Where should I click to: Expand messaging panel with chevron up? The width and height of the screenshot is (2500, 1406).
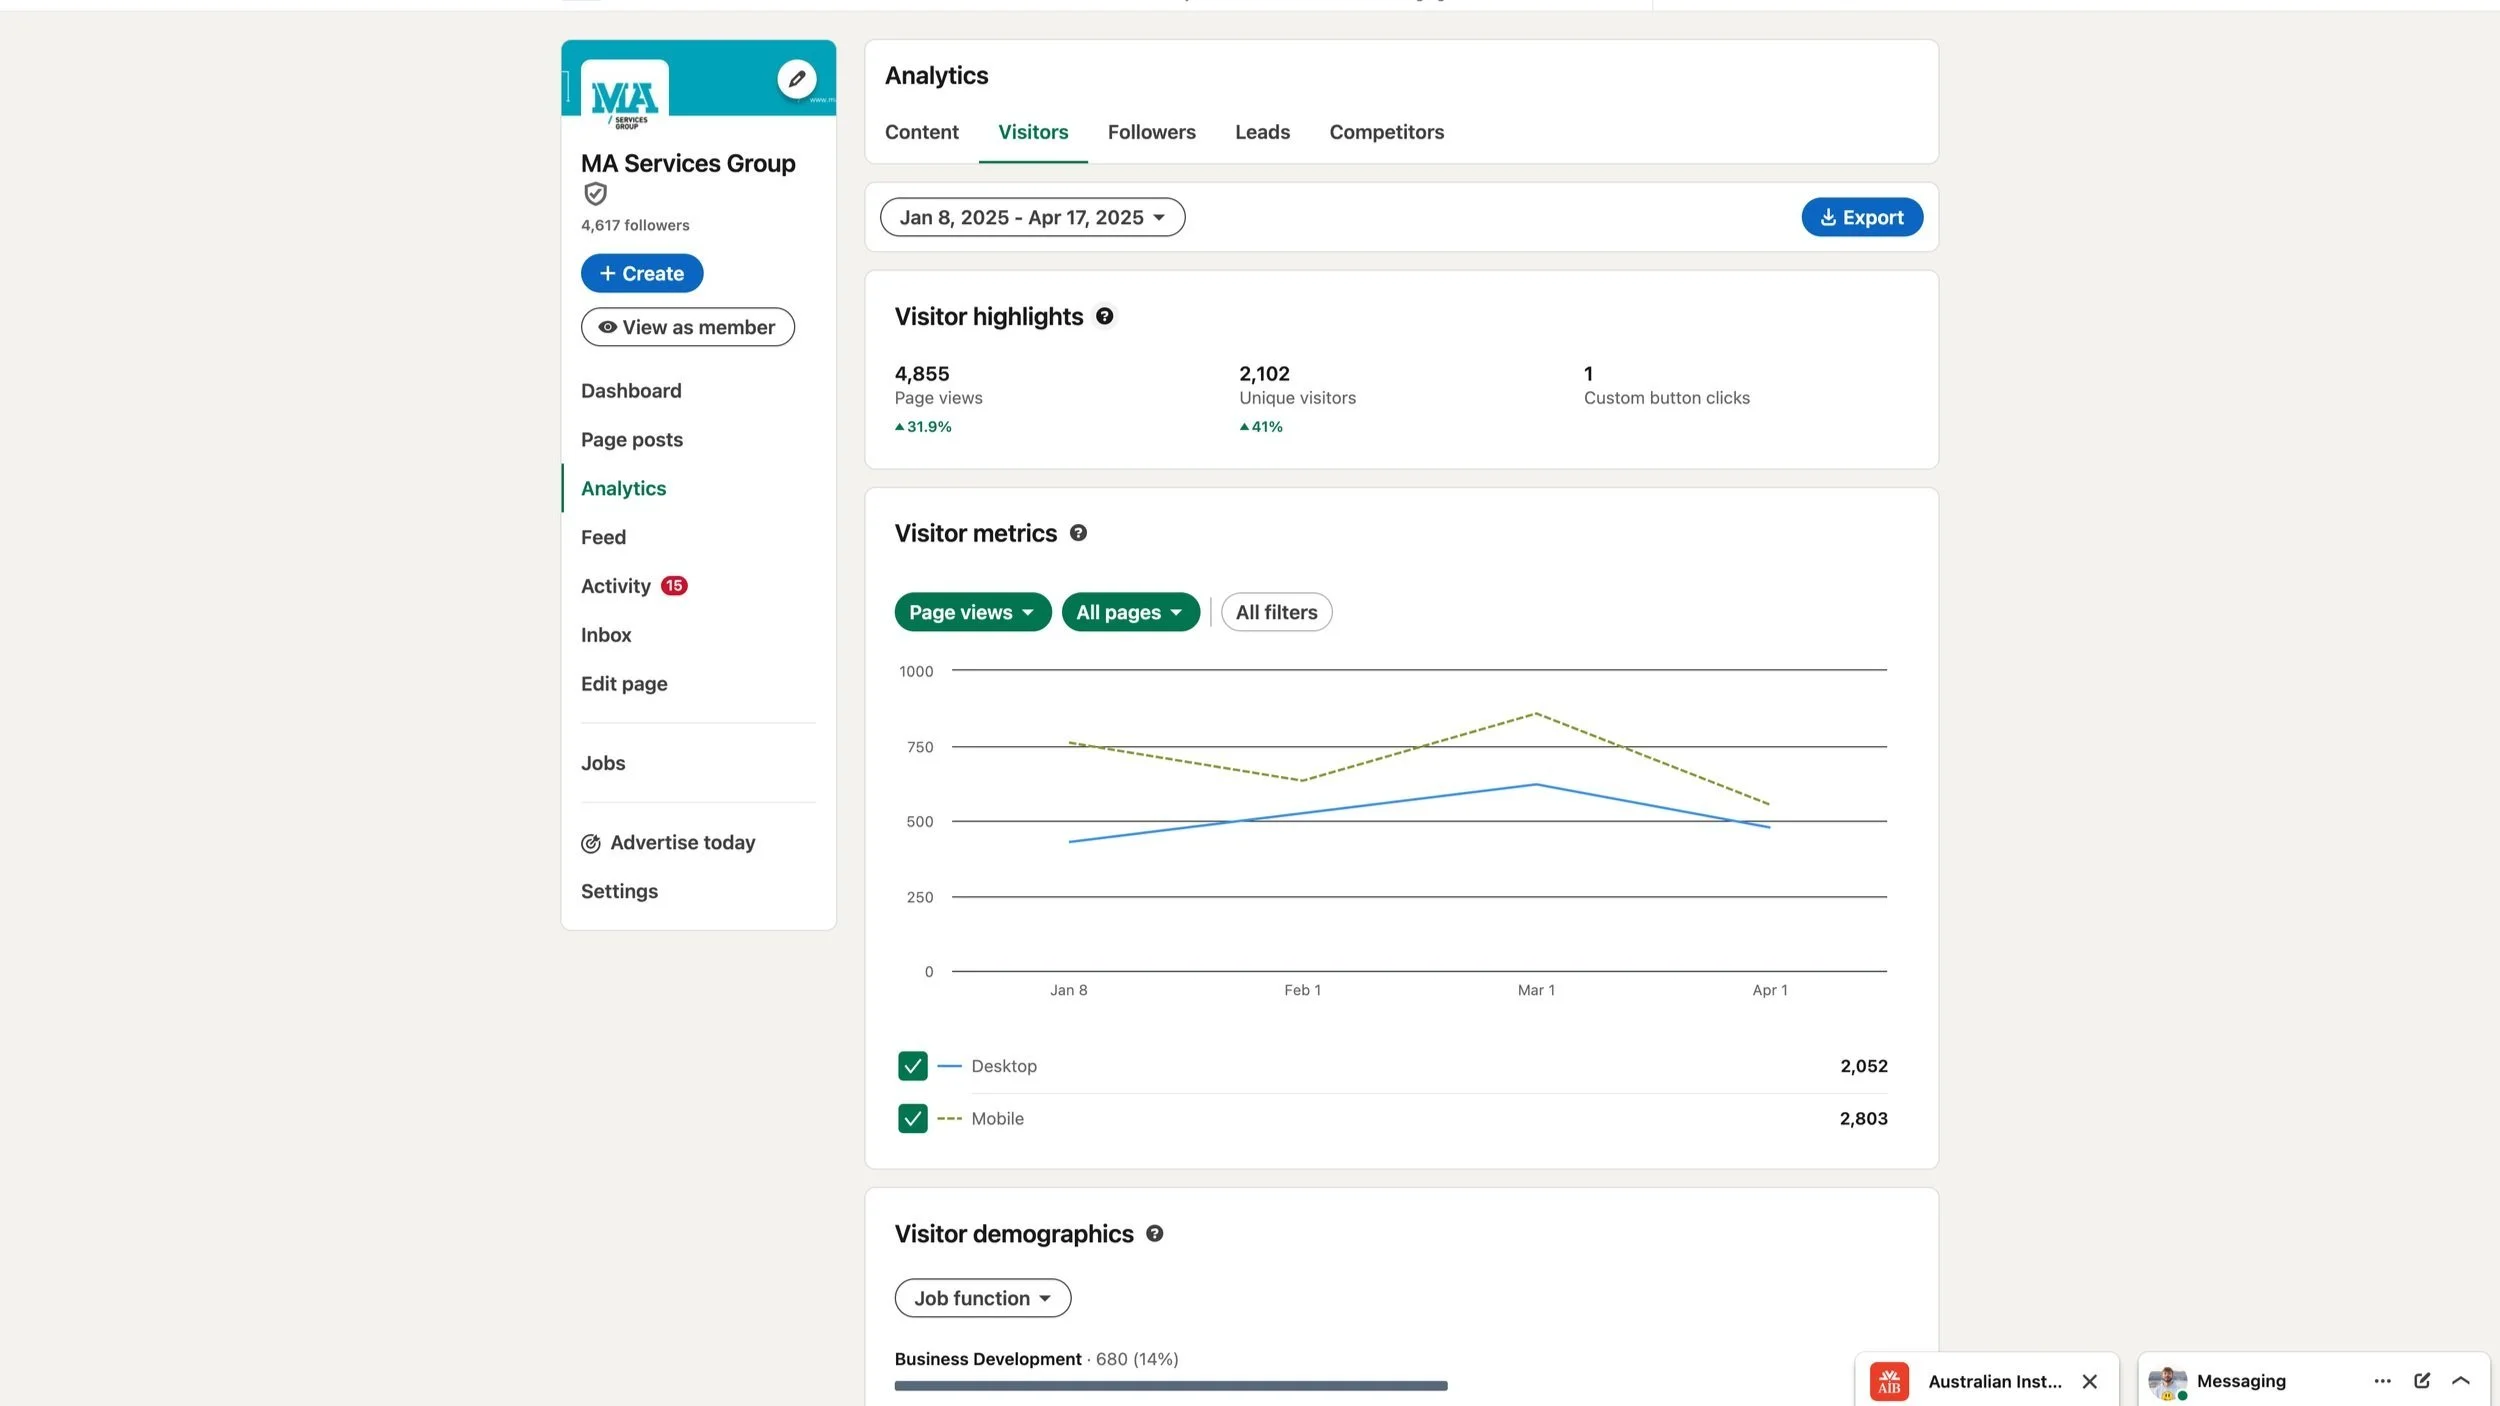pyautogui.click(x=2461, y=1381)
